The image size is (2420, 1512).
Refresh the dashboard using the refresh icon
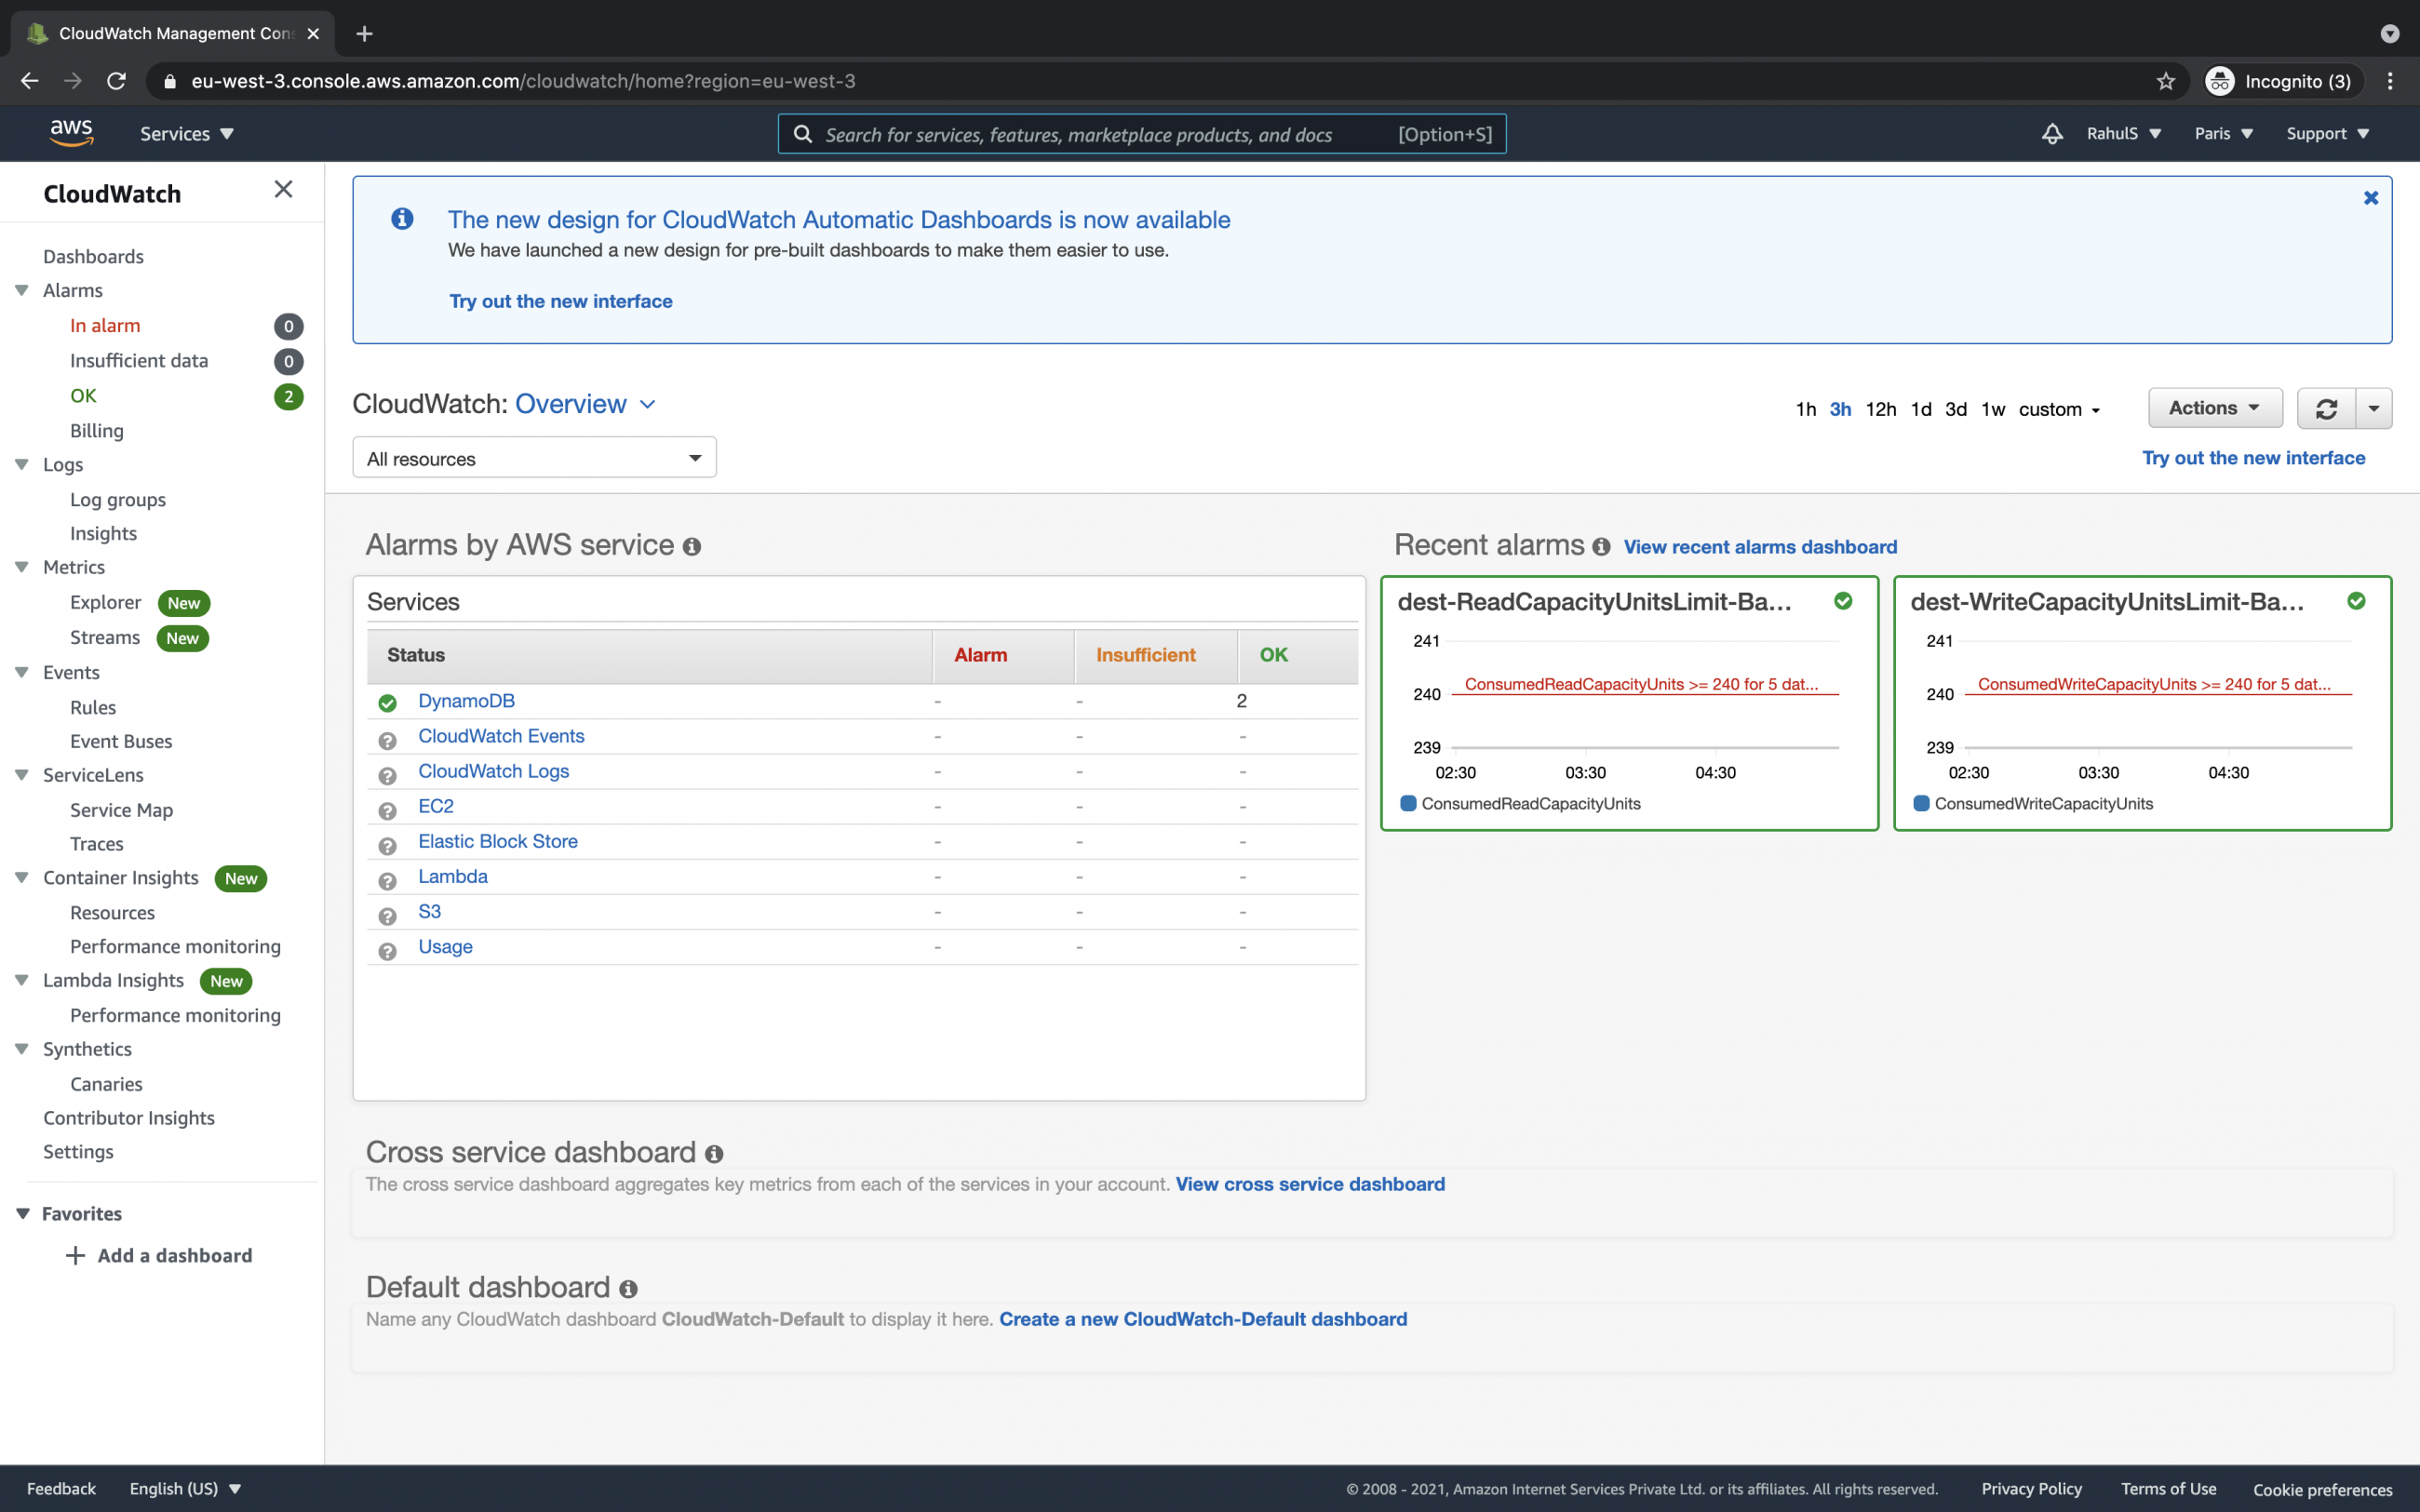click(2327, 408)
